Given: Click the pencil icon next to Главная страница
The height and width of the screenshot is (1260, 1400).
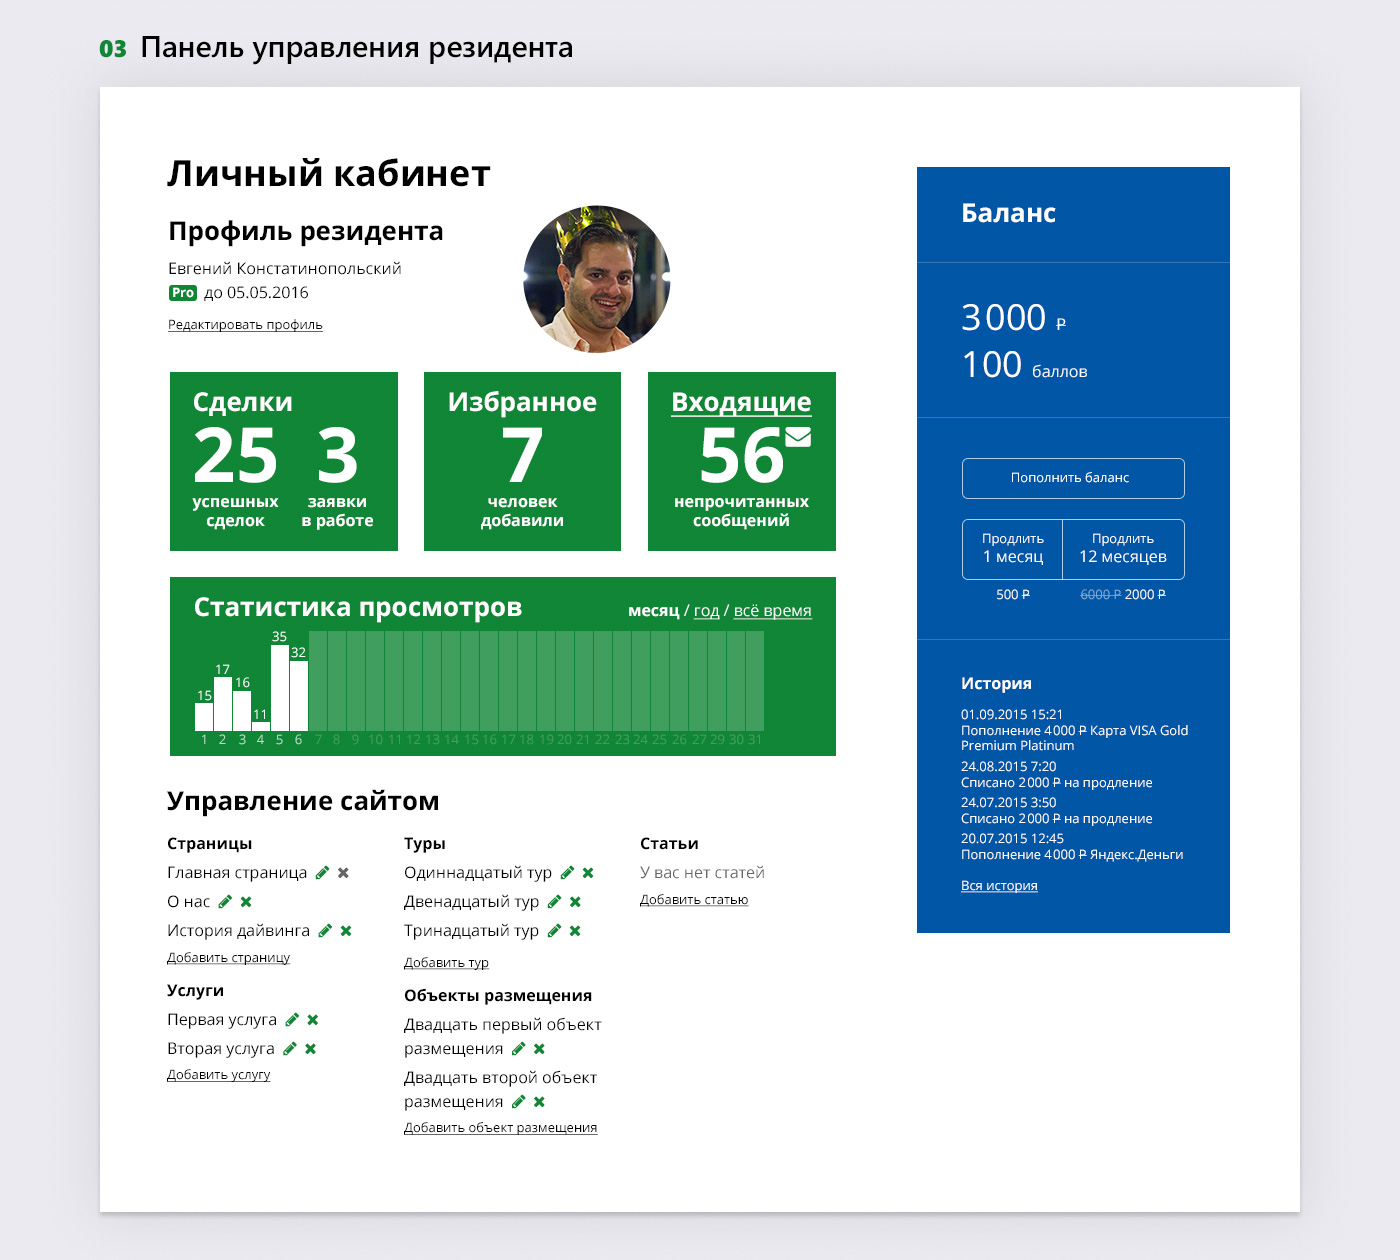Looking at the screenshot, I should coord(322,873).
